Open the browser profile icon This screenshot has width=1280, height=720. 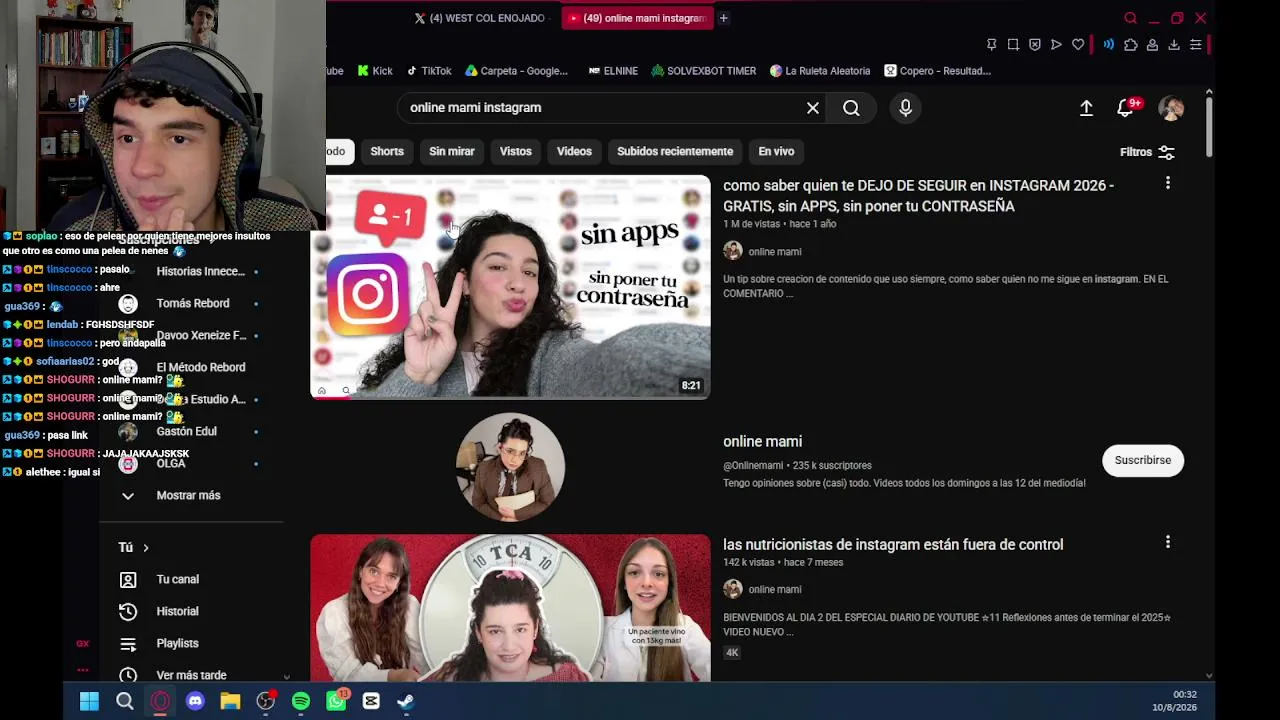coord(1152,45)
